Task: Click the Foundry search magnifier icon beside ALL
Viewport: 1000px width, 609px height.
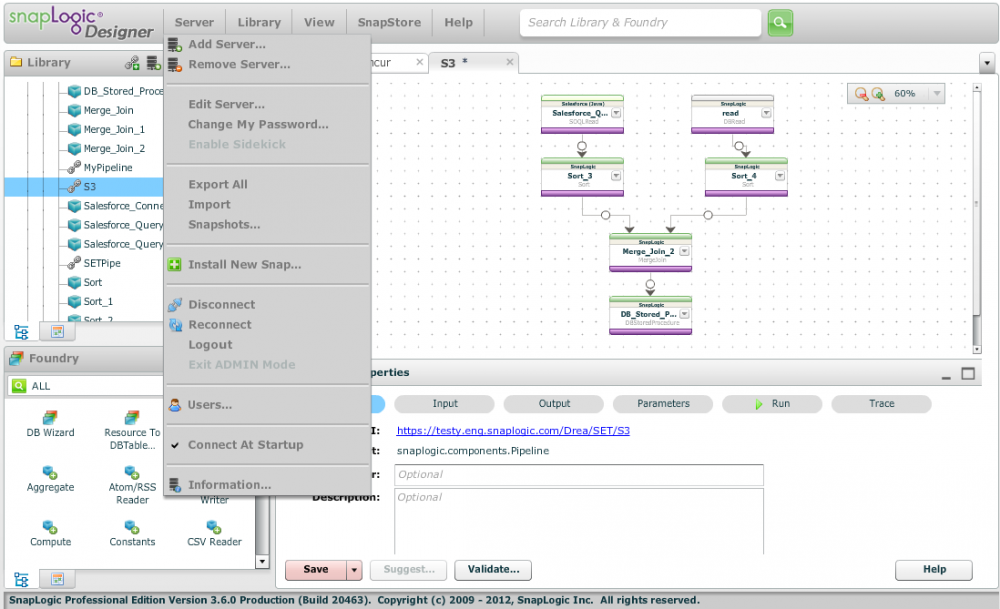Action: tap(19, 386)
